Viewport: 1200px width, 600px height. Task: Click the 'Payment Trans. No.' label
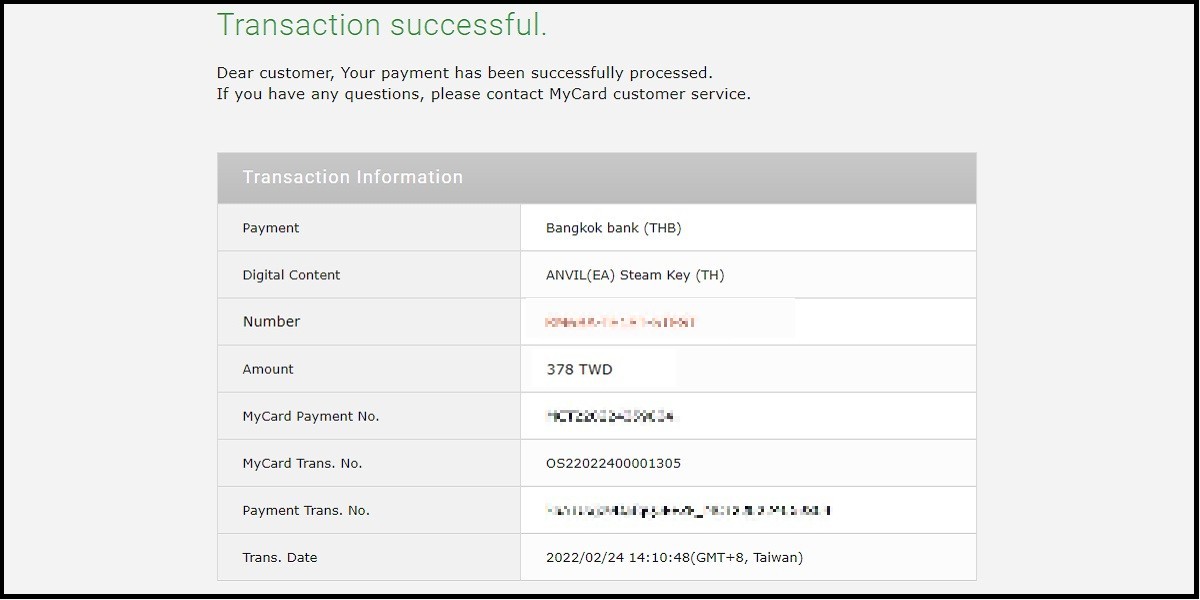306,510
